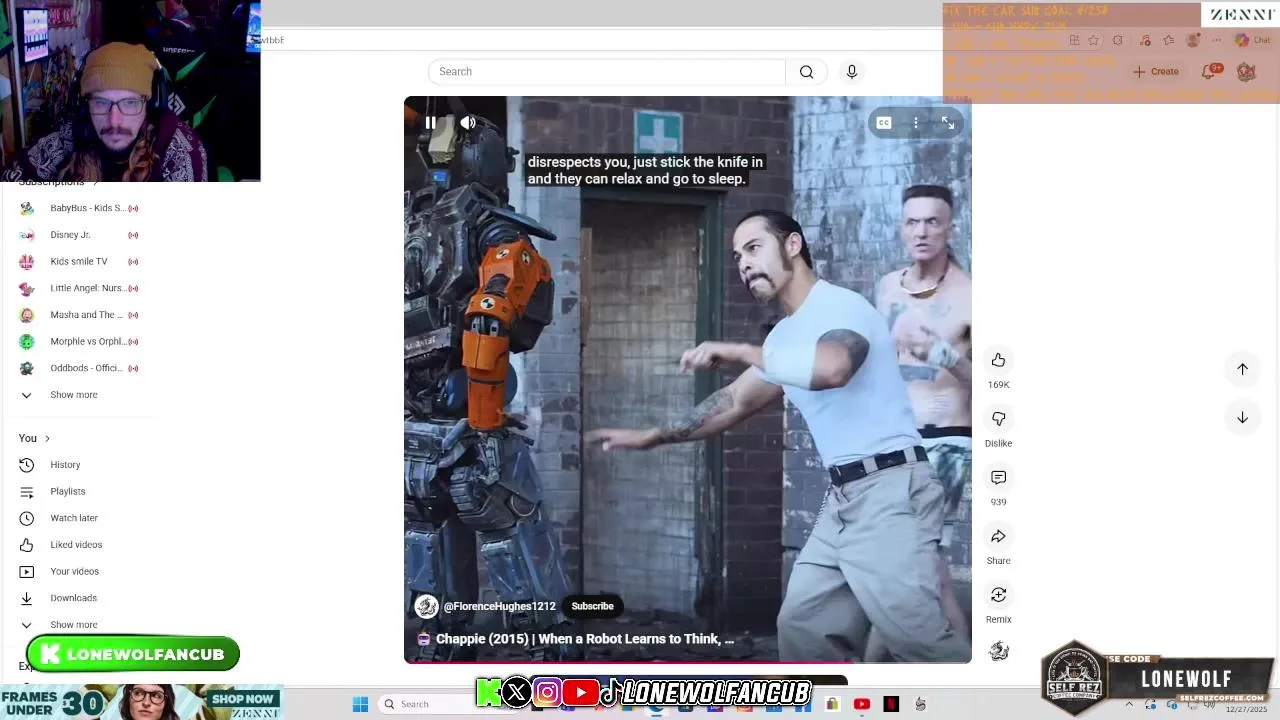This screenshot has height=720, width=1280.
Task: Open Kids smile TV subscription
Action: coord(80,262)
